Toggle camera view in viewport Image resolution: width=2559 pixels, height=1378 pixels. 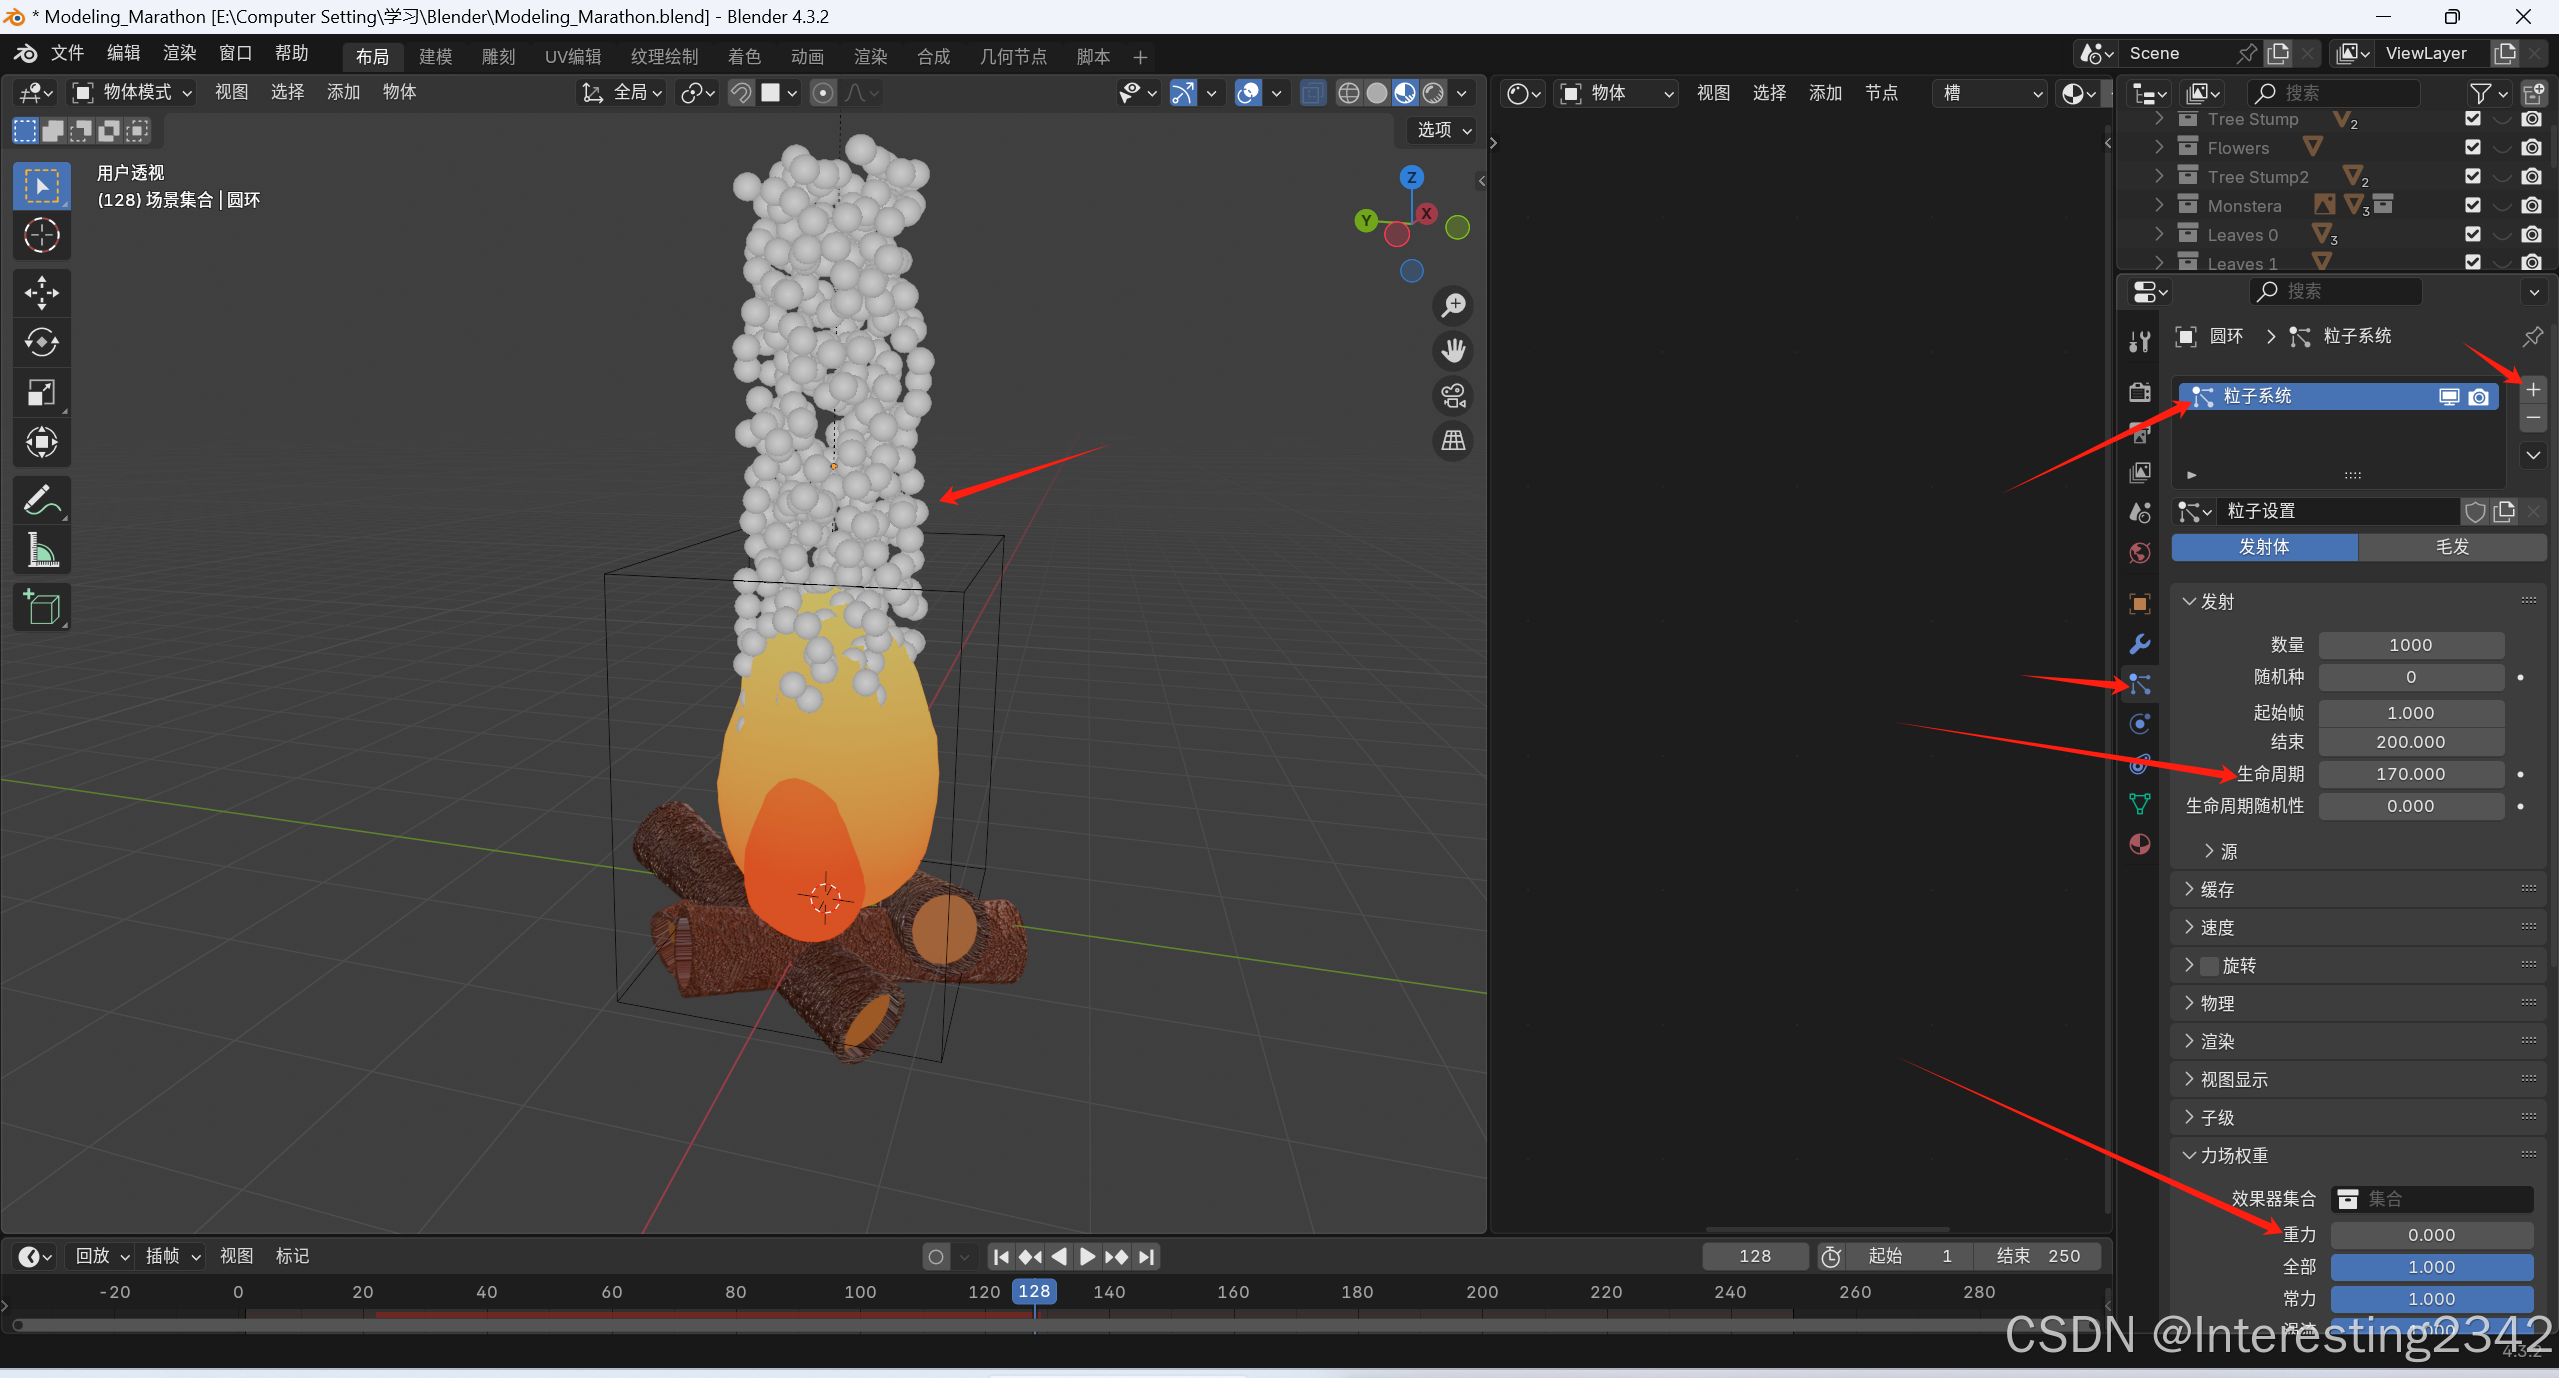(x=1453, y=396)
